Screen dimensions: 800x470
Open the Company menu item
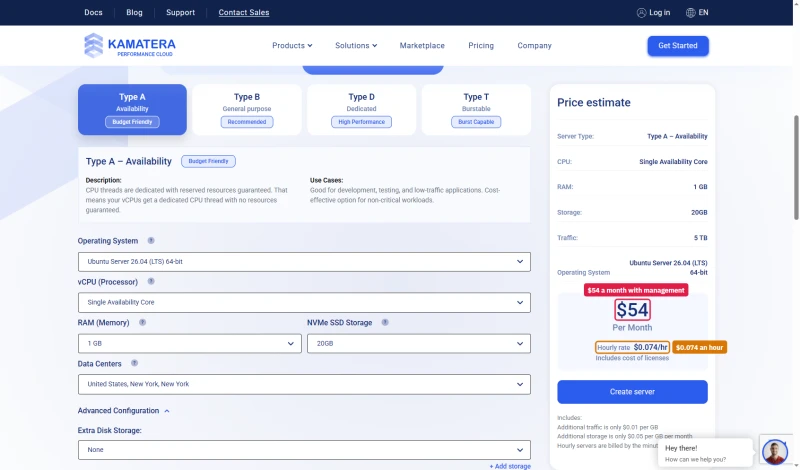[534, 45]
